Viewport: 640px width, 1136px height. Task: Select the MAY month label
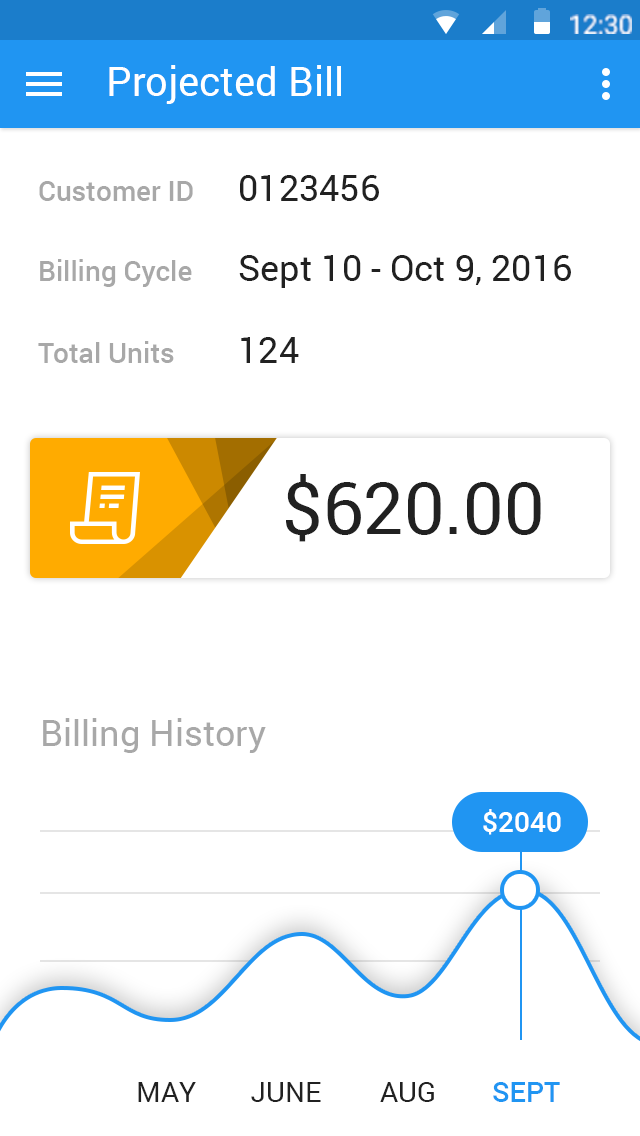166,1092
